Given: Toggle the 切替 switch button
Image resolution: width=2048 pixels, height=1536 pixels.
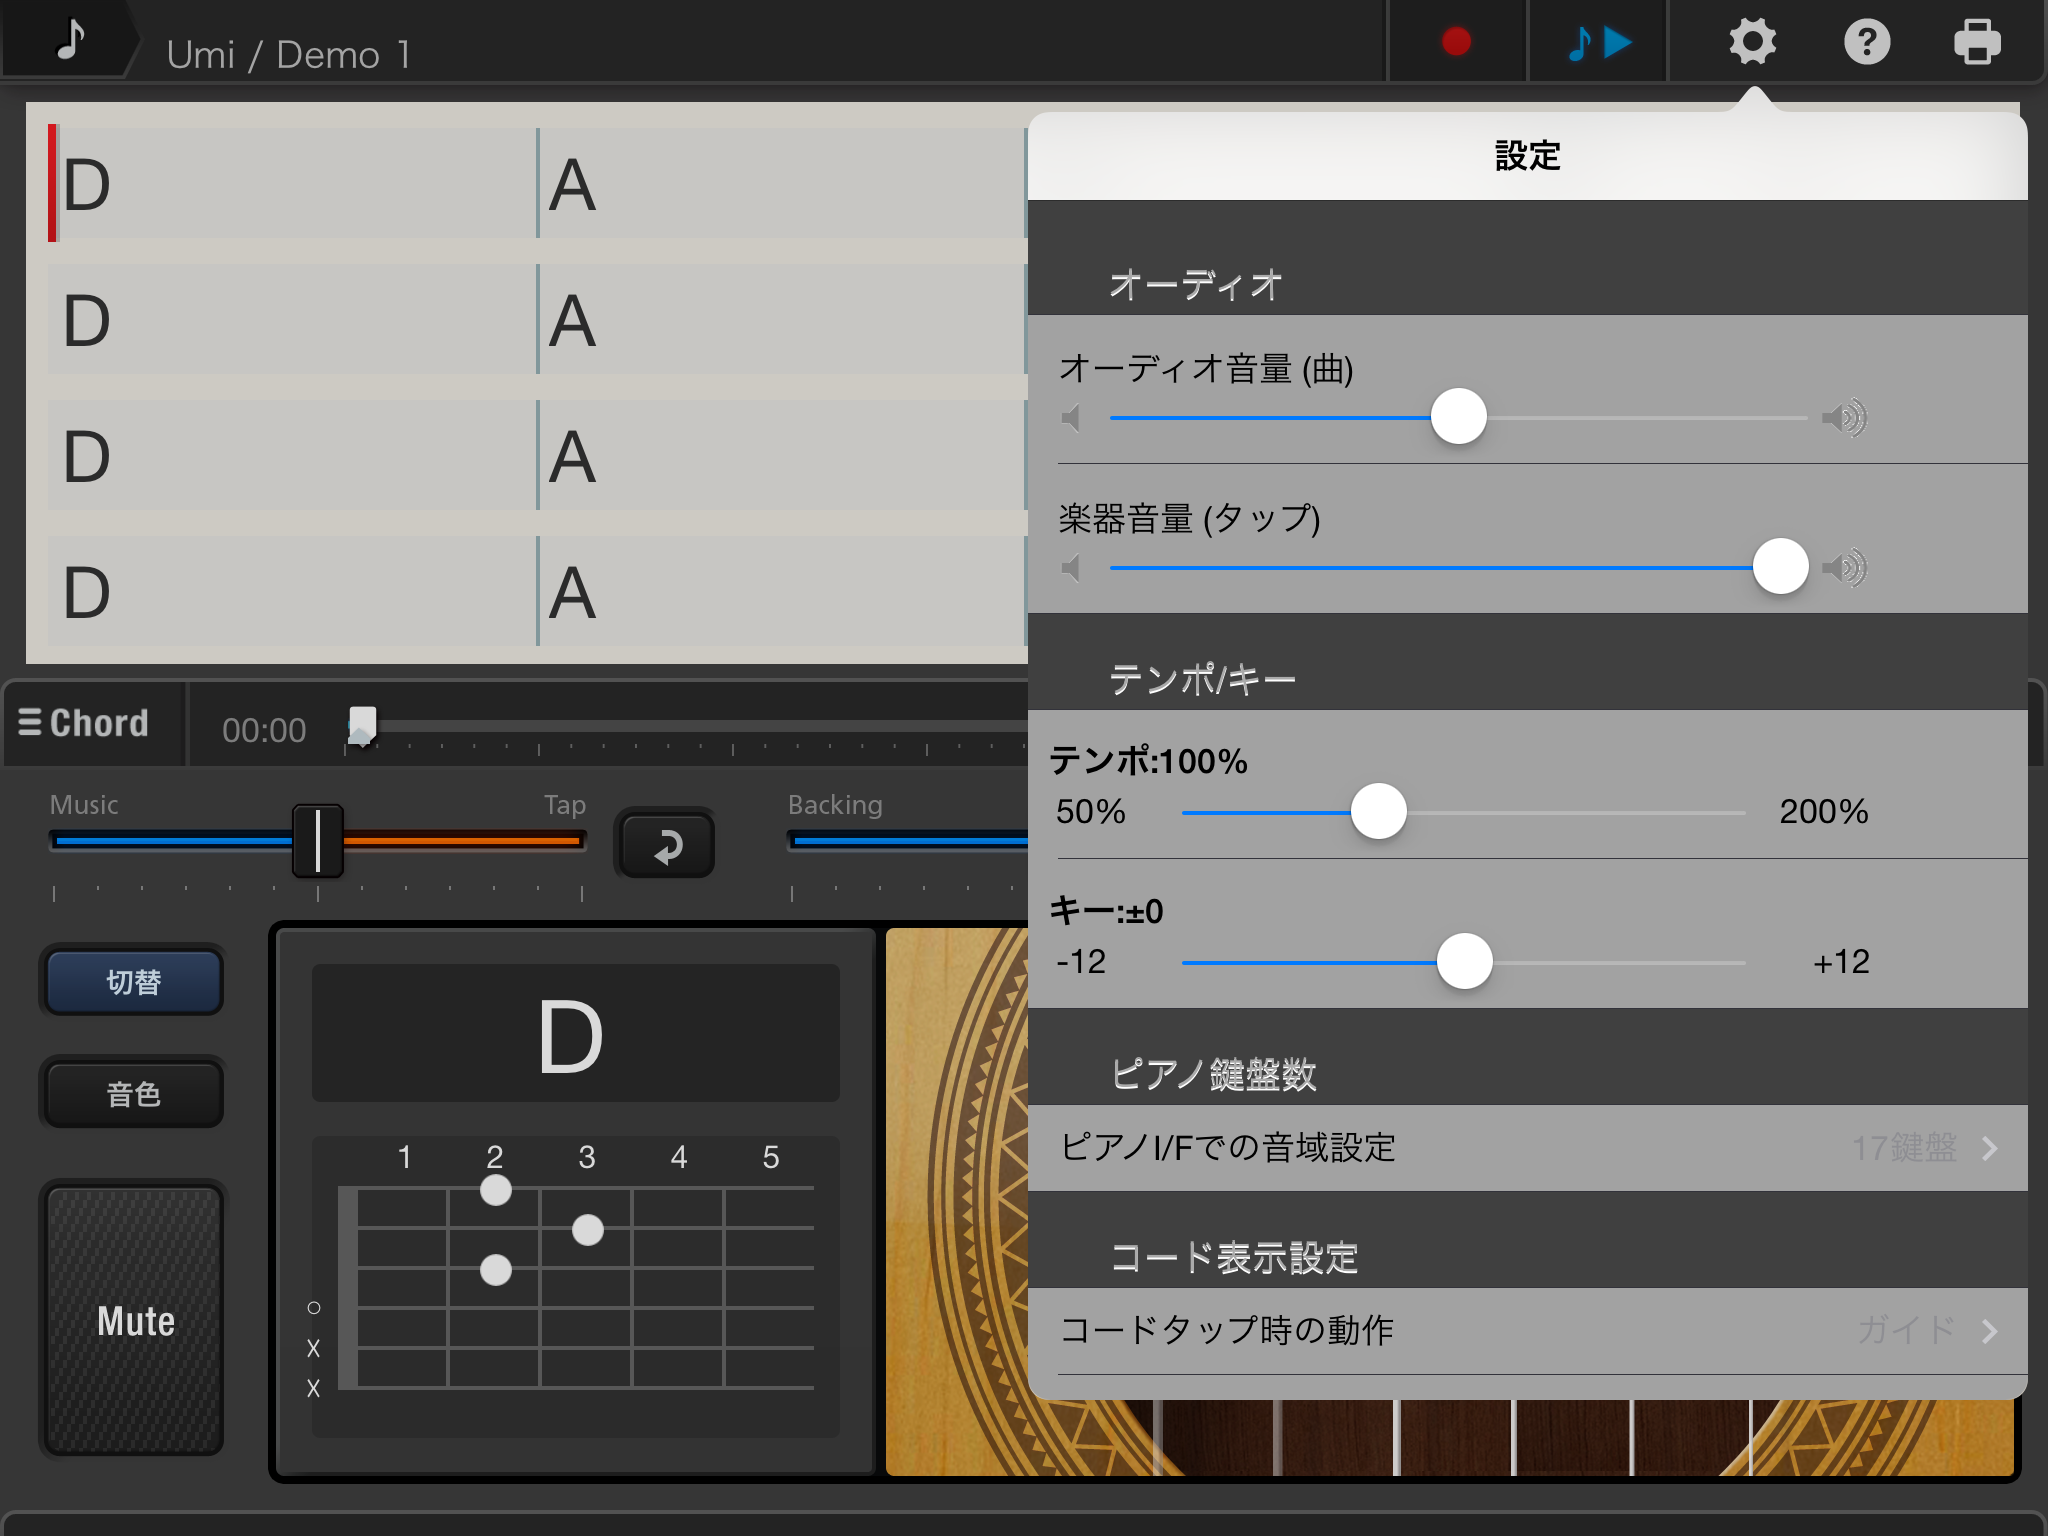Looking at the screenshot, I should point(133,982).
